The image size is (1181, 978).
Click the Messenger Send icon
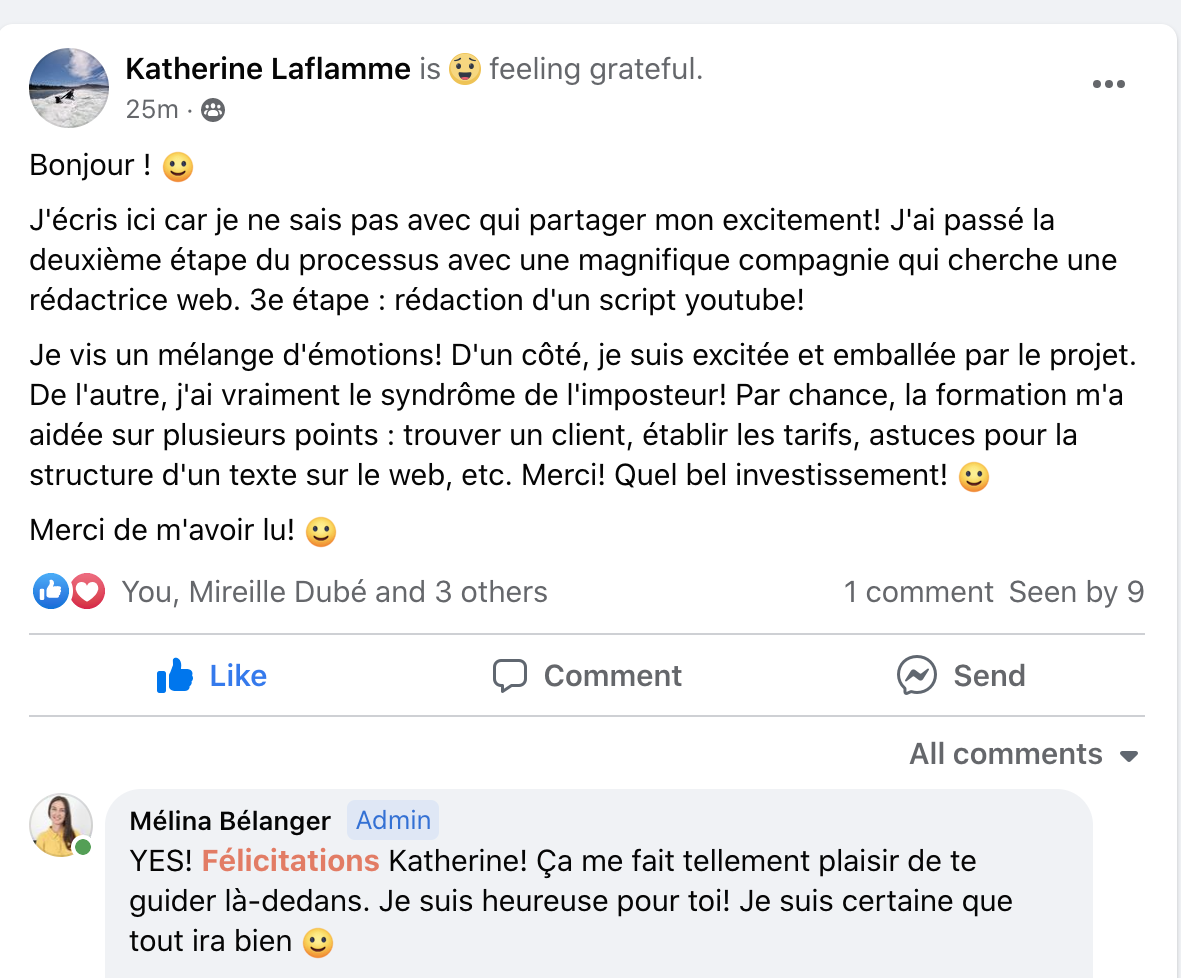(x=917, y=676)
